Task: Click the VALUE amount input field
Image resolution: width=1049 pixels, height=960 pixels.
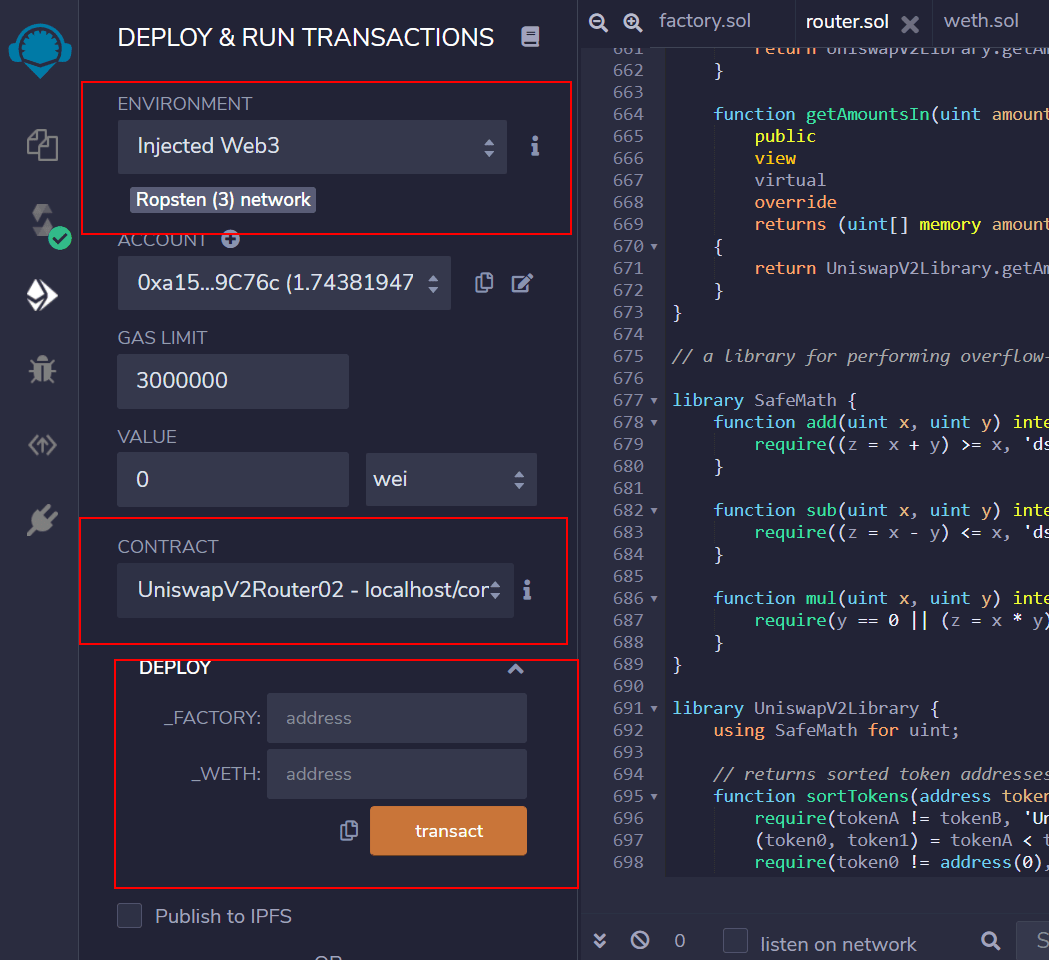Action: 233,479
